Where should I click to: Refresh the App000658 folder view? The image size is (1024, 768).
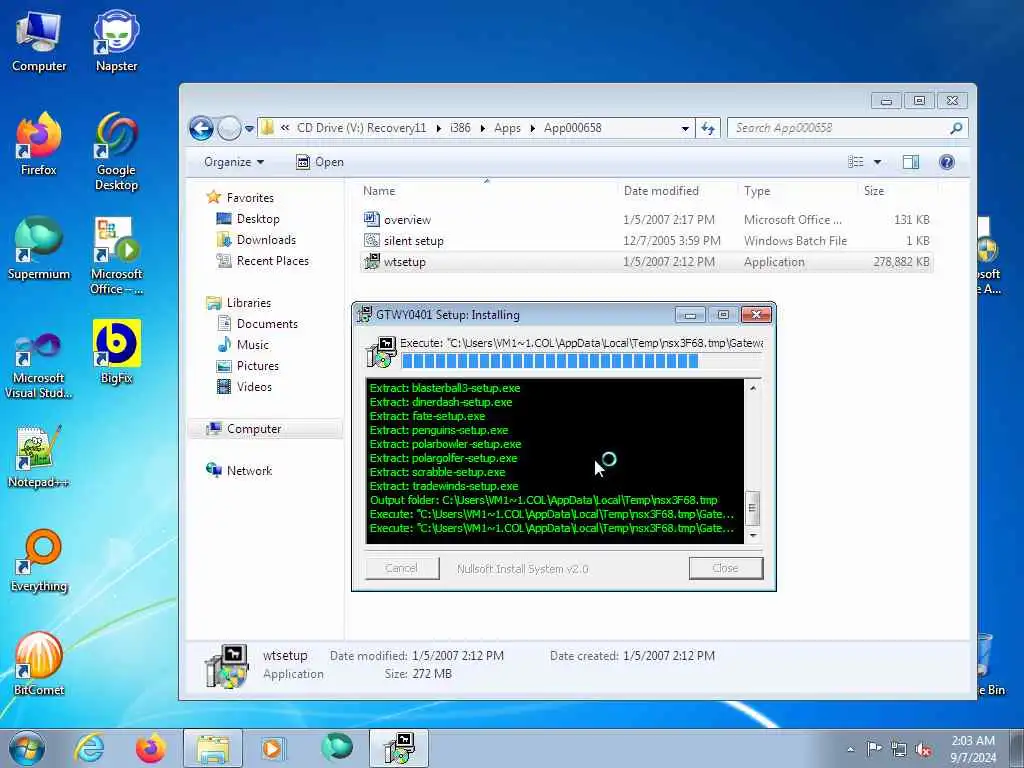pyautogui.click(x=708, y=128)
